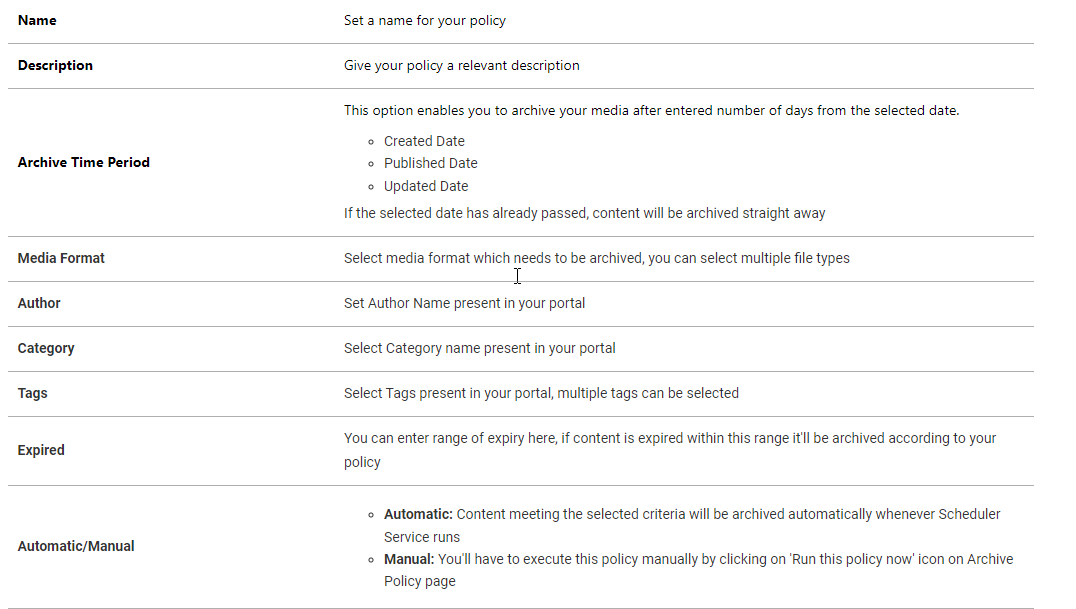Click the Created Date bullet item
1076x609 pixels.
click(x=424, y=141)
